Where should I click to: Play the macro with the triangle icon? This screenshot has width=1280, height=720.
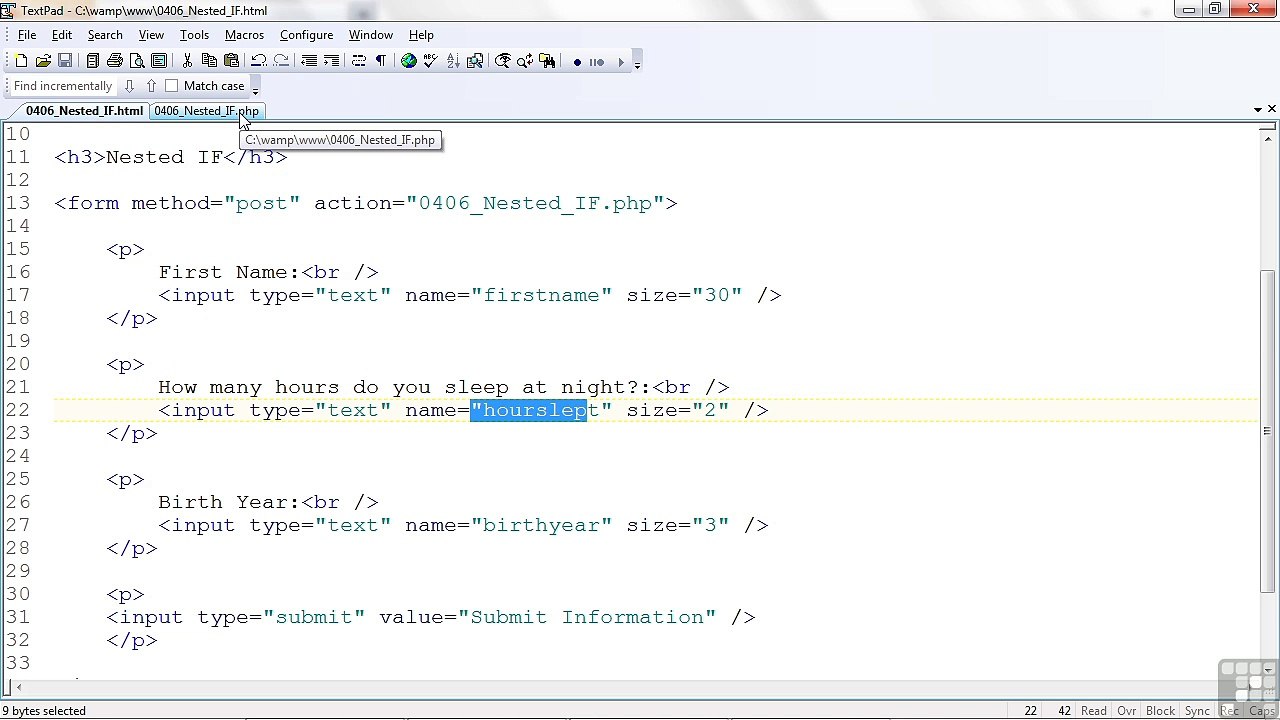click(620, 62)
